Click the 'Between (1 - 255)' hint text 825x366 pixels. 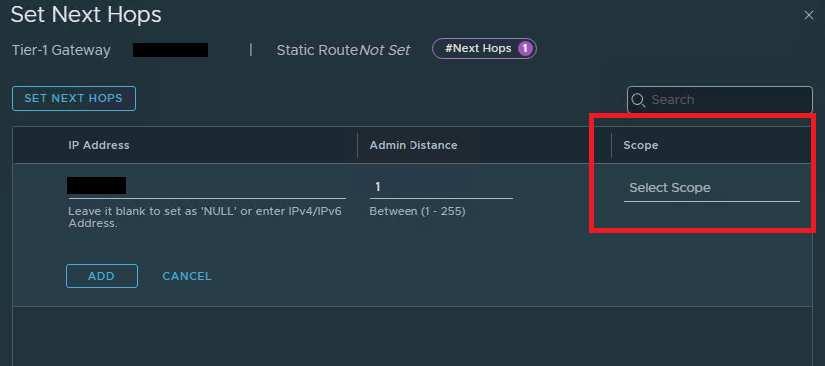tap(417, 211)
